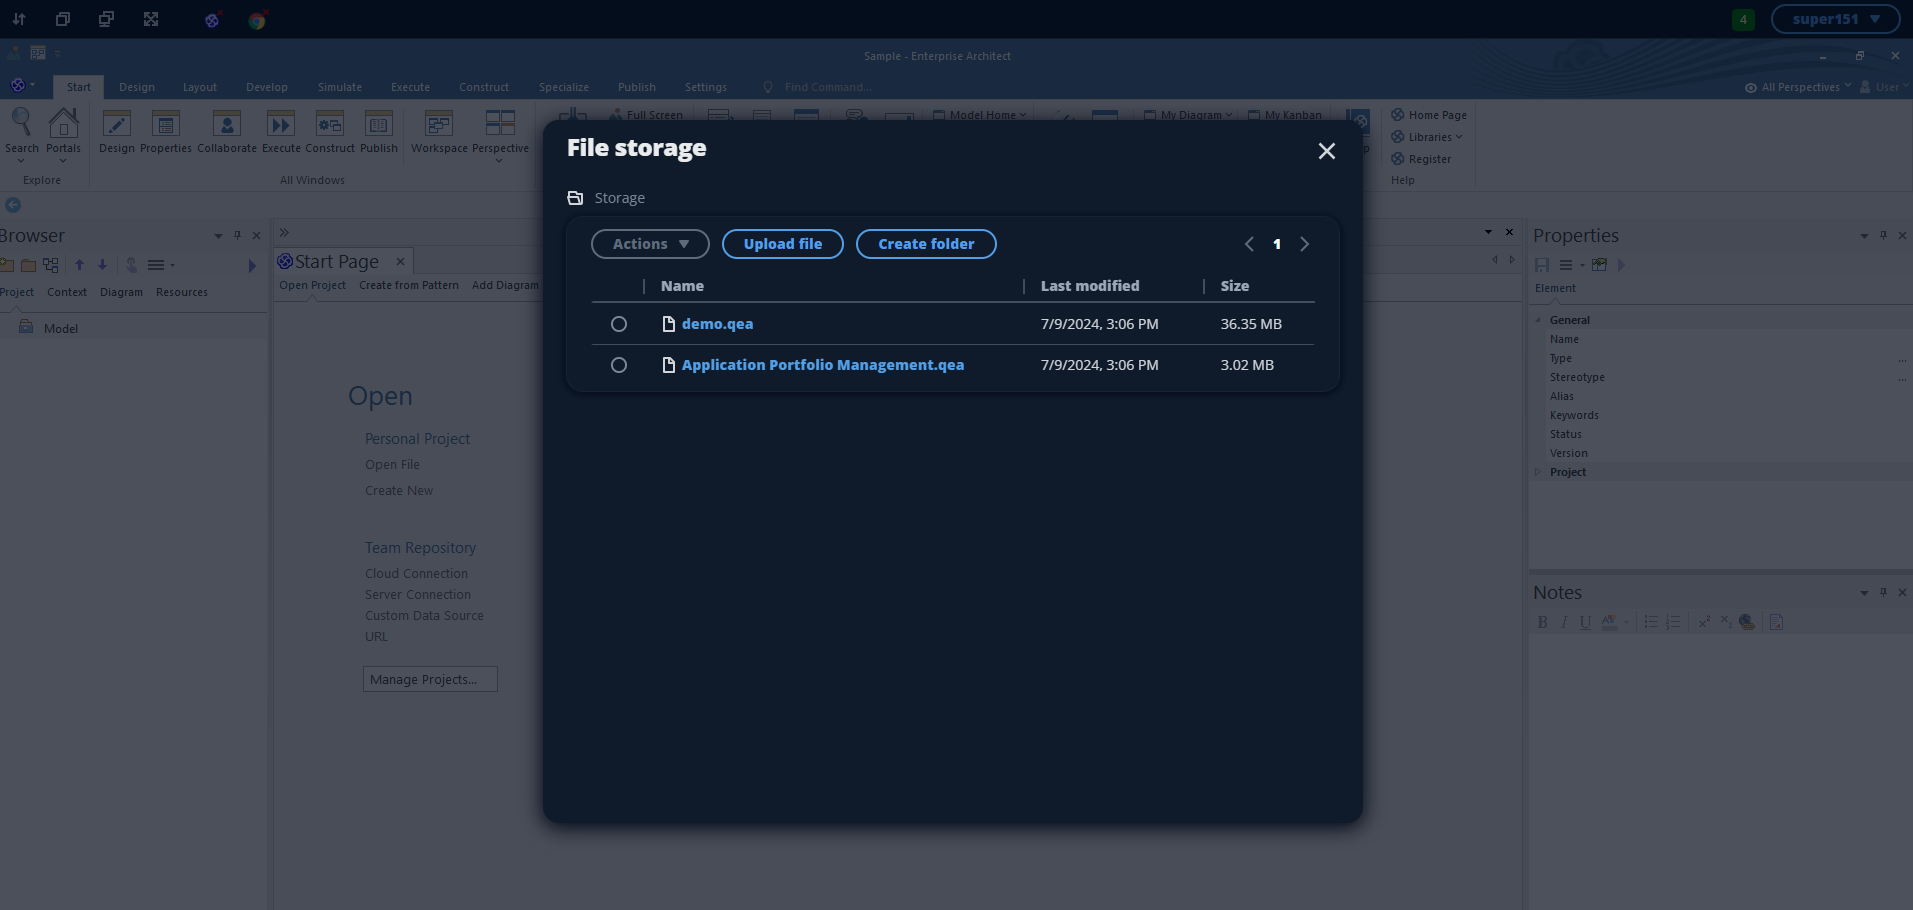Toggle the bullet list in Notes toolbar

(1651, 622)
